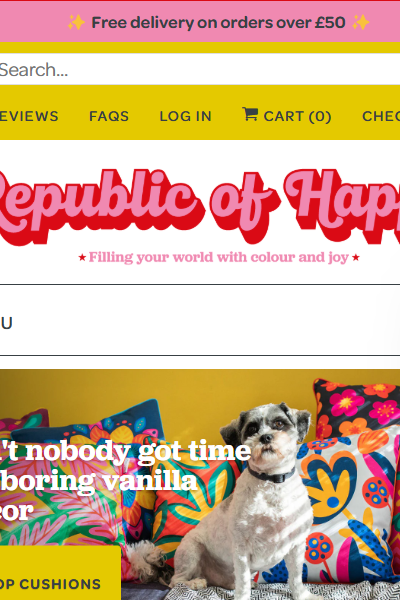Click the Shop Cushions button

[60, 573]
